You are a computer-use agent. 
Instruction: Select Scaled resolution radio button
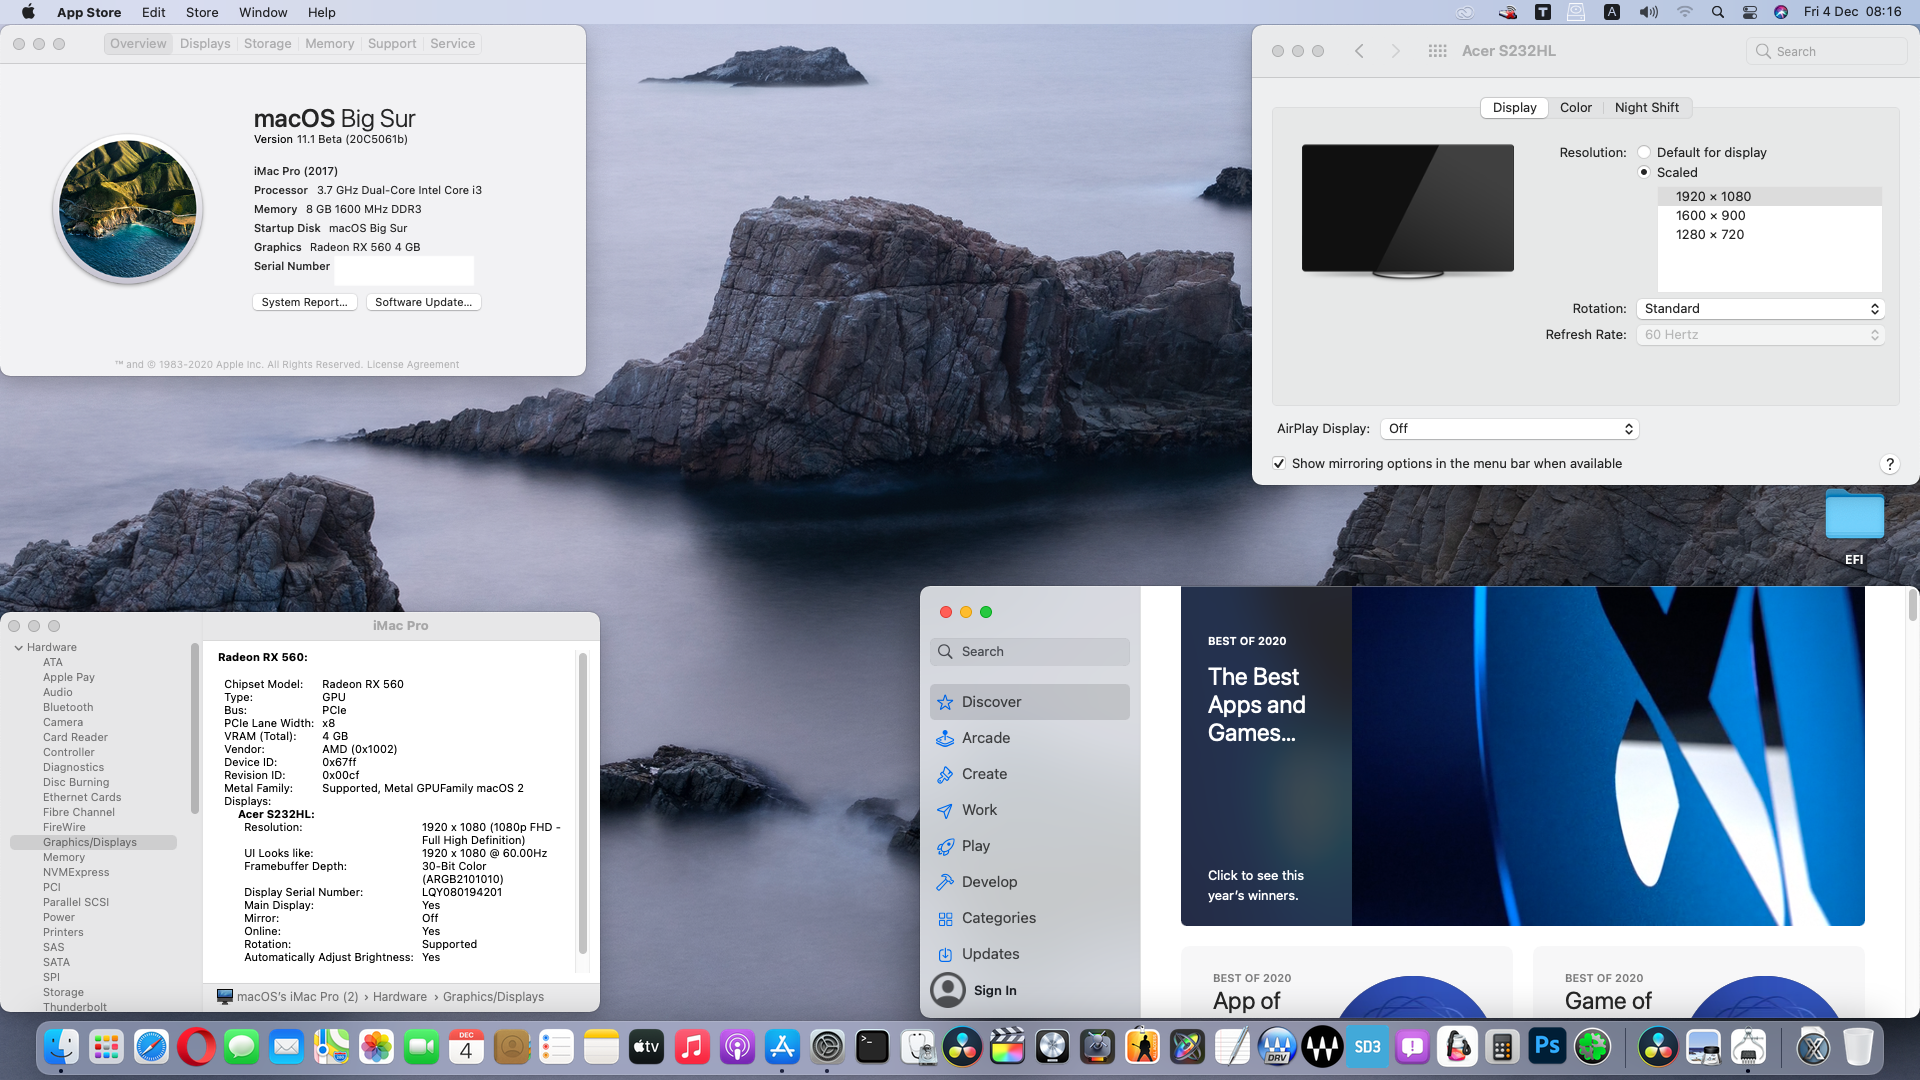(1643, 172)
